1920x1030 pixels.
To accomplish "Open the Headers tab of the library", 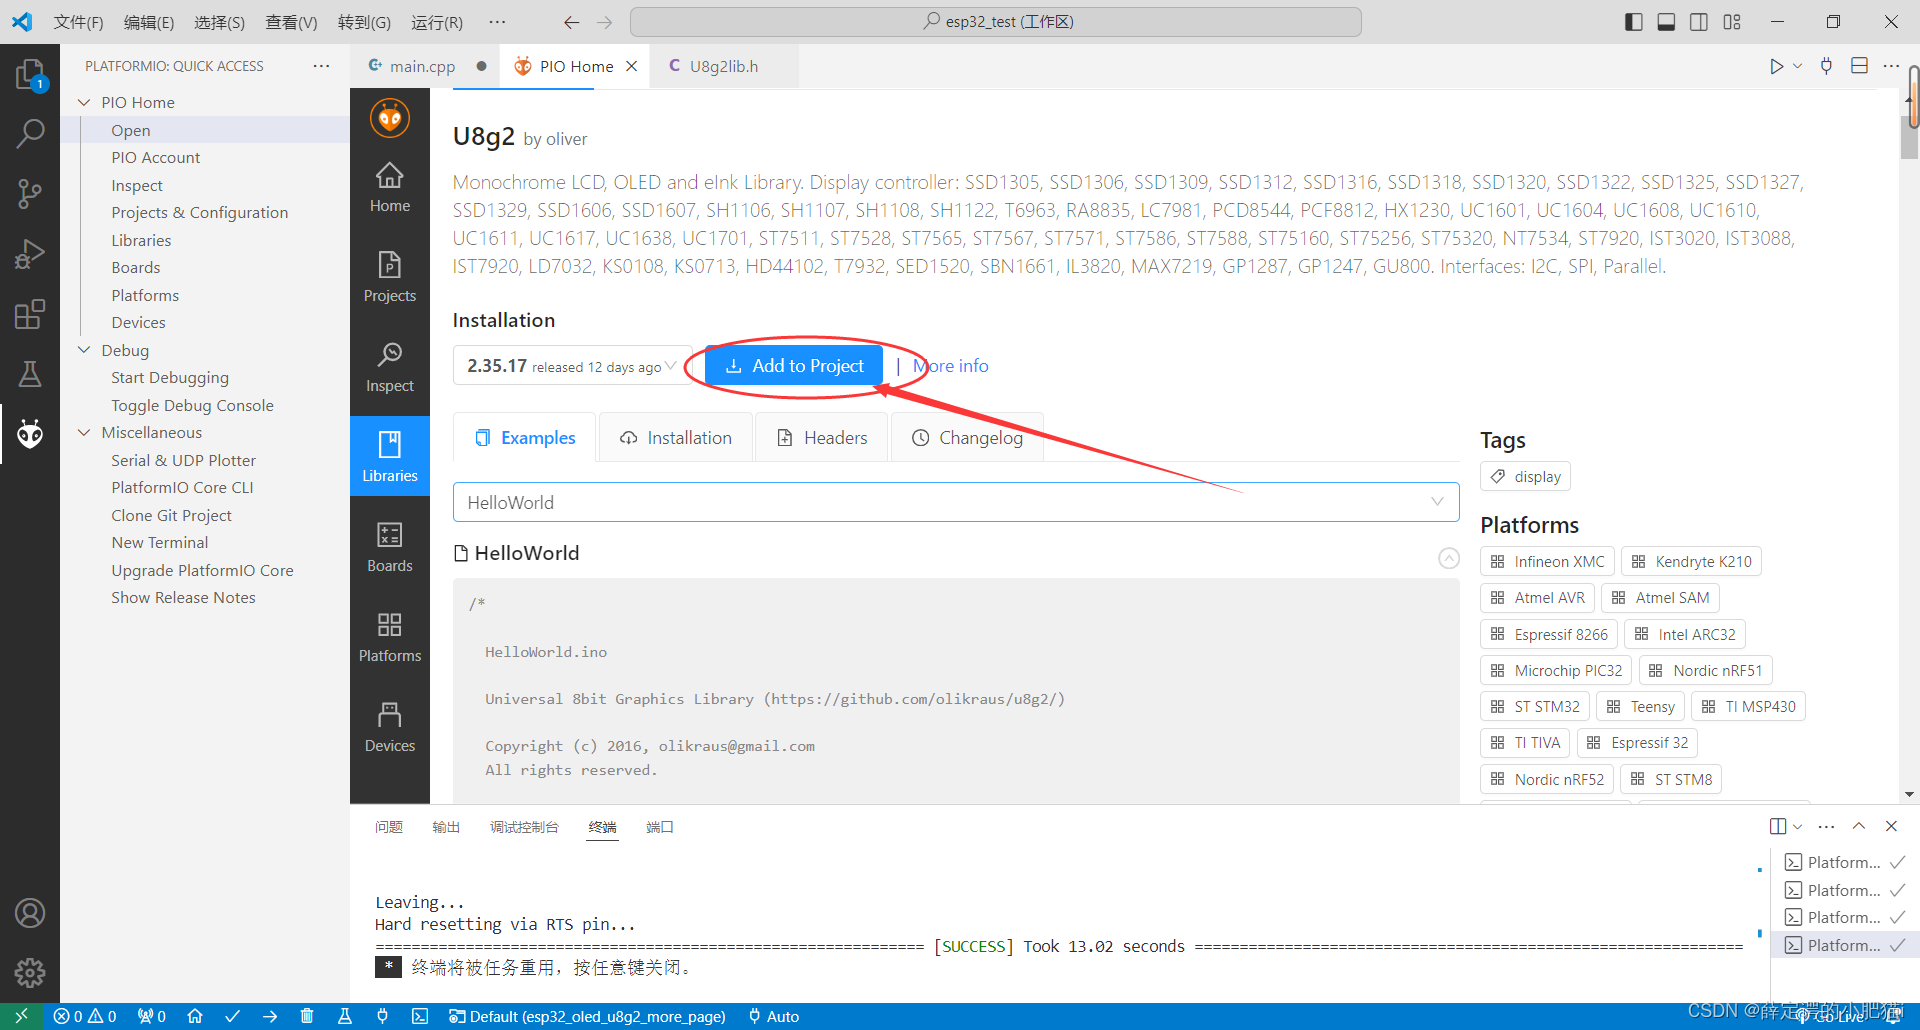I will coord(822,438).
